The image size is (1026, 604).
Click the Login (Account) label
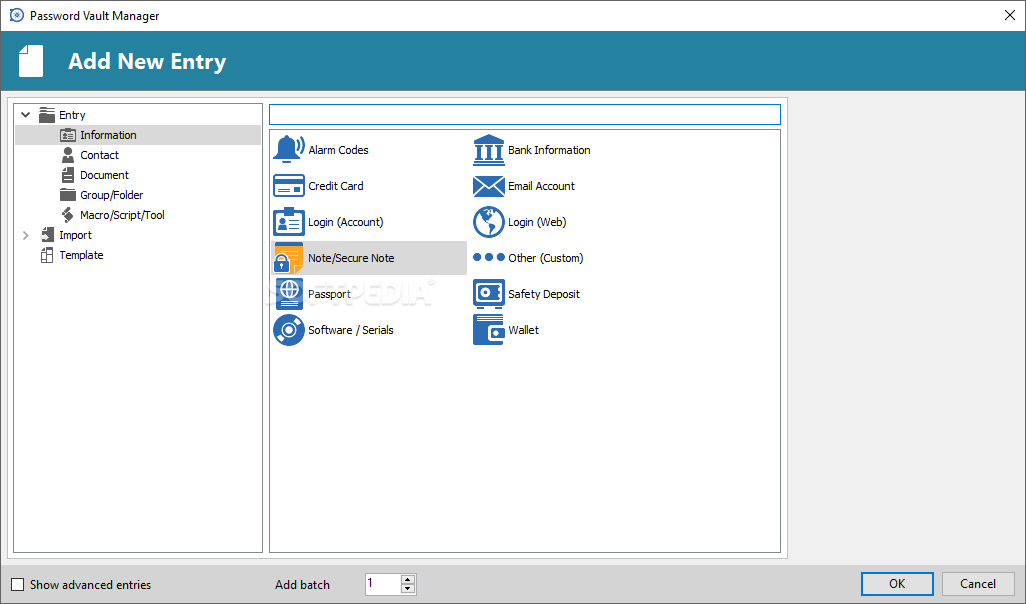pyautogui.click(x=345, y=222)
